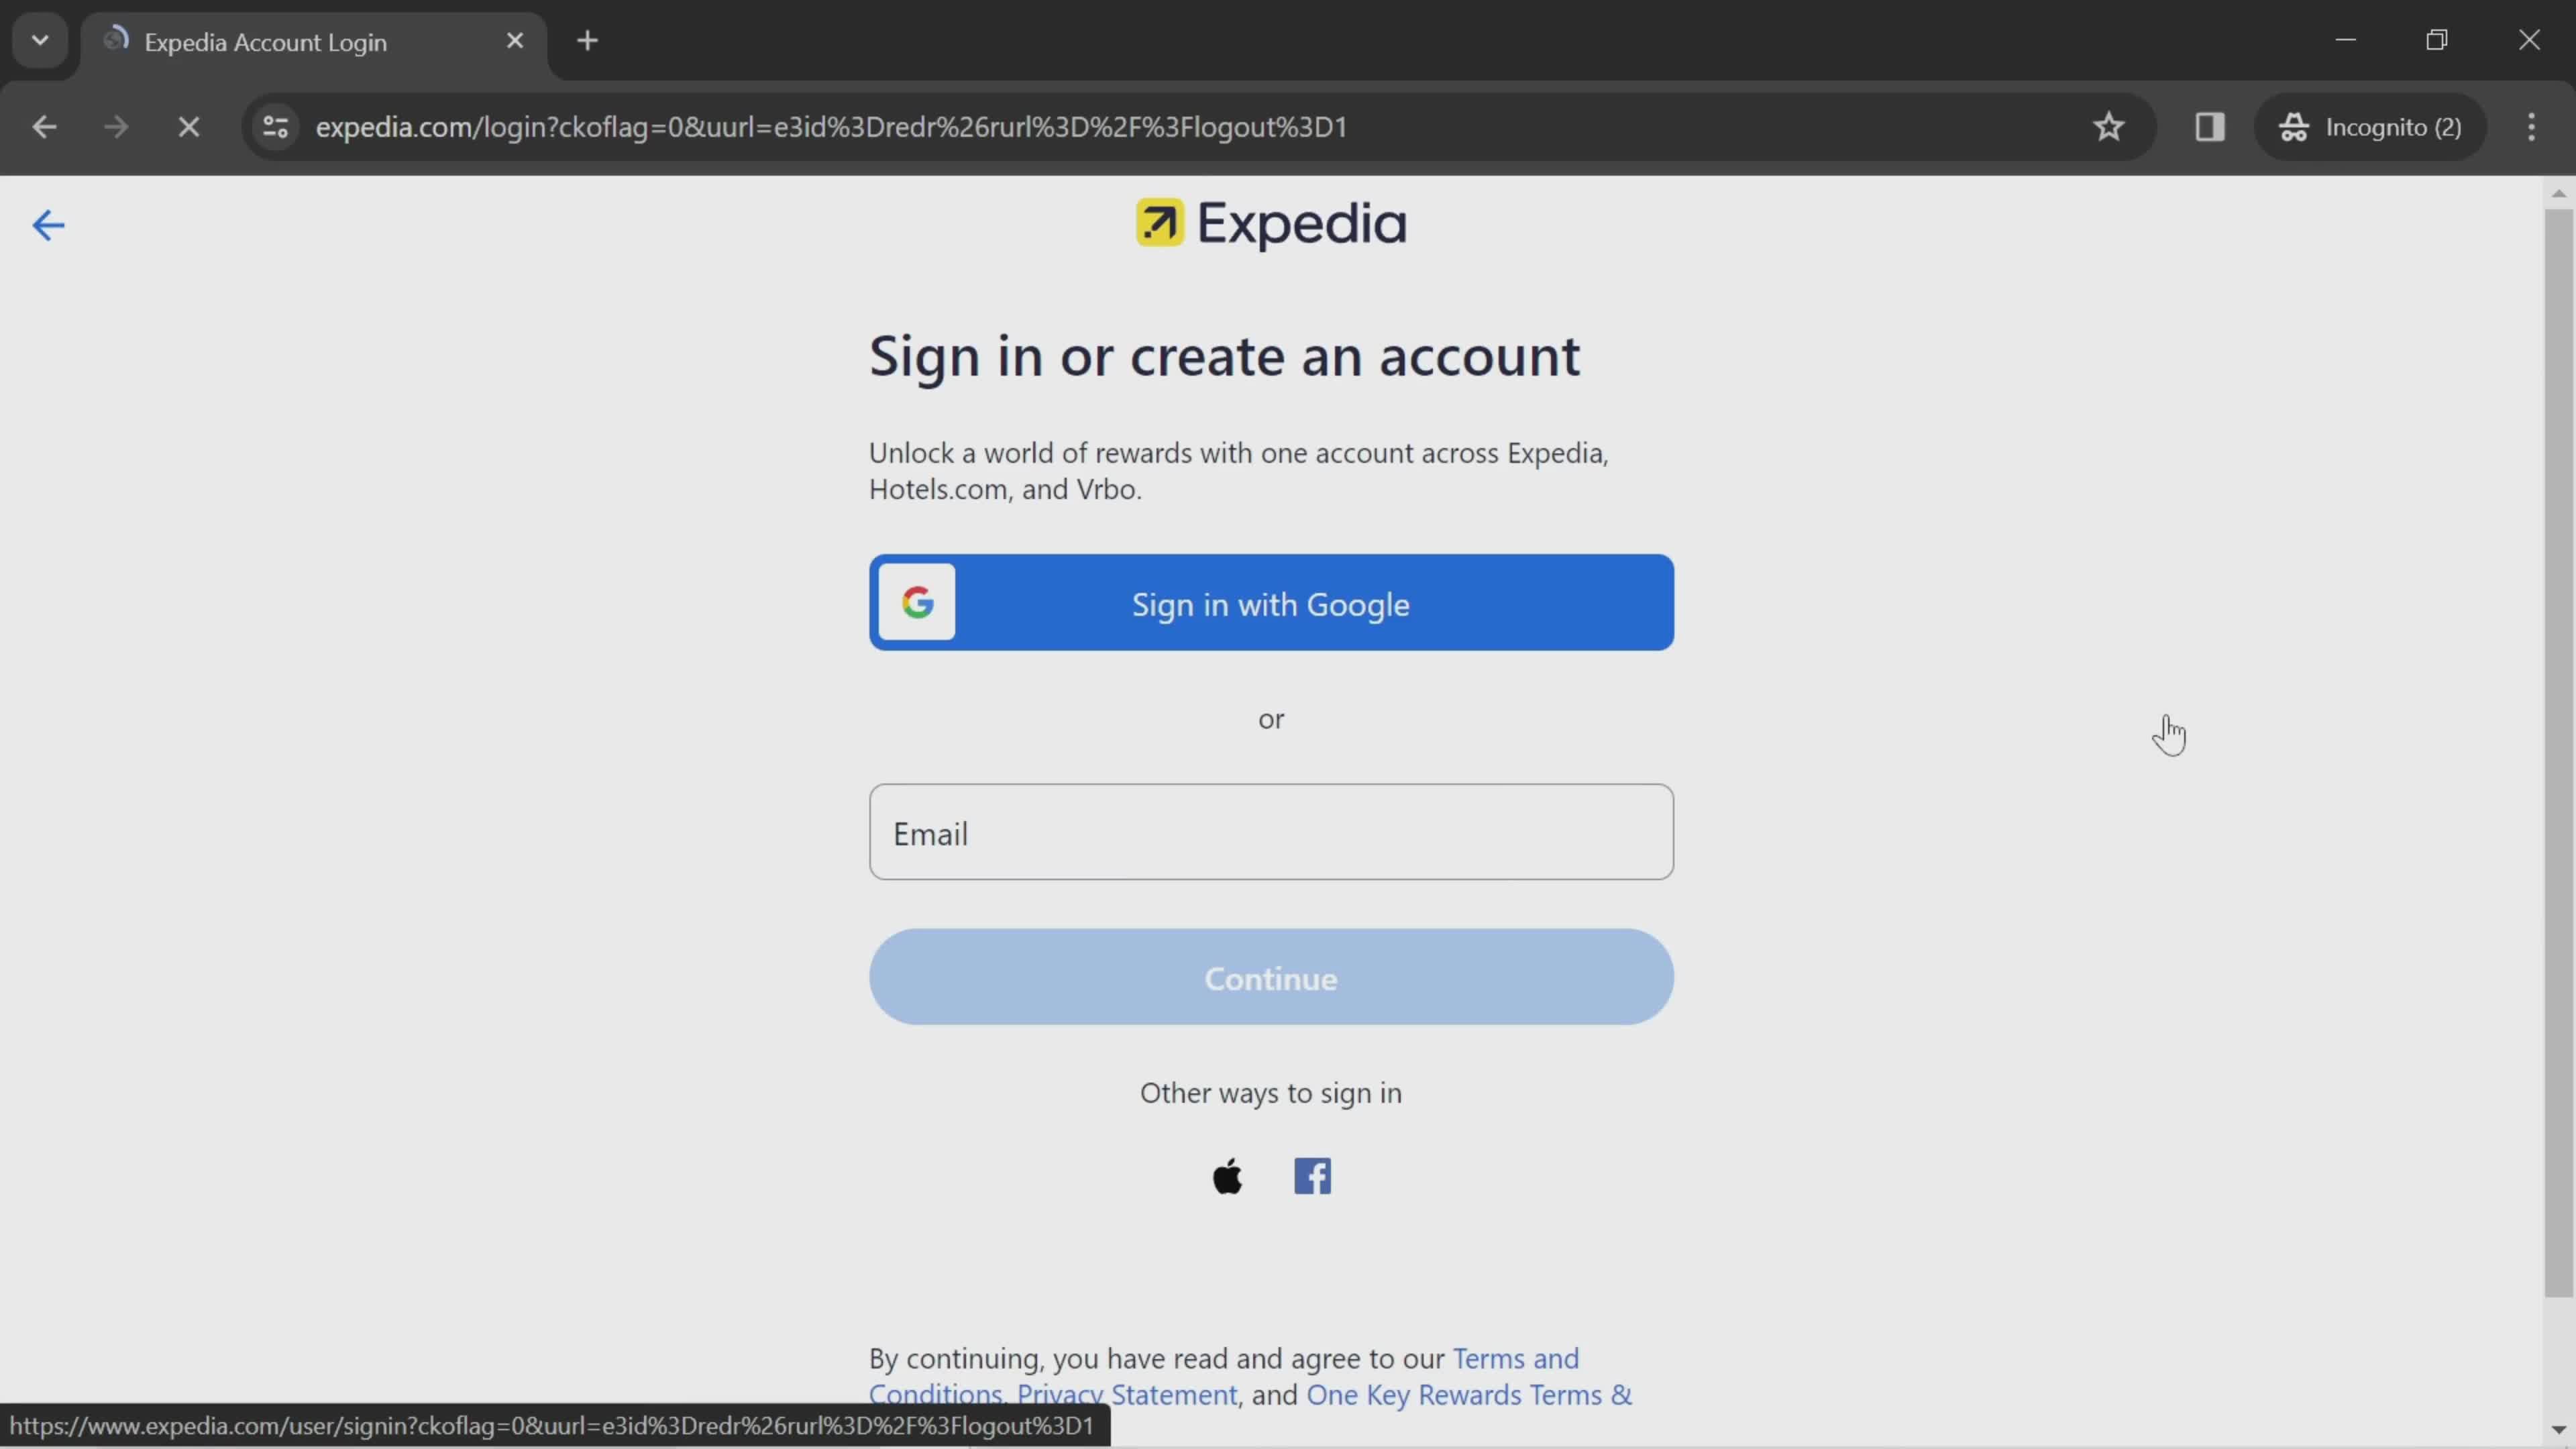This screenshot has width=2576, height=1449.
Task: Open One Key Rewards Terms link
Action: click(1469, 1395)
